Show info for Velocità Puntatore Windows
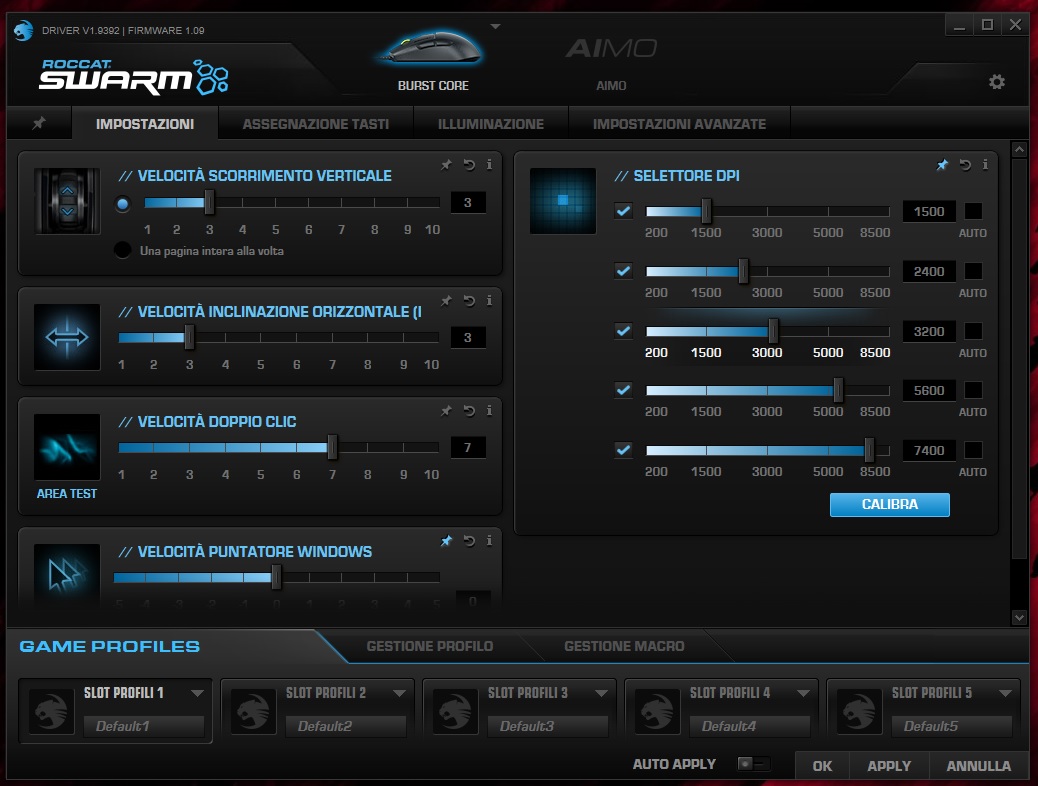The image size is (1038, 786). pos(489,540)
